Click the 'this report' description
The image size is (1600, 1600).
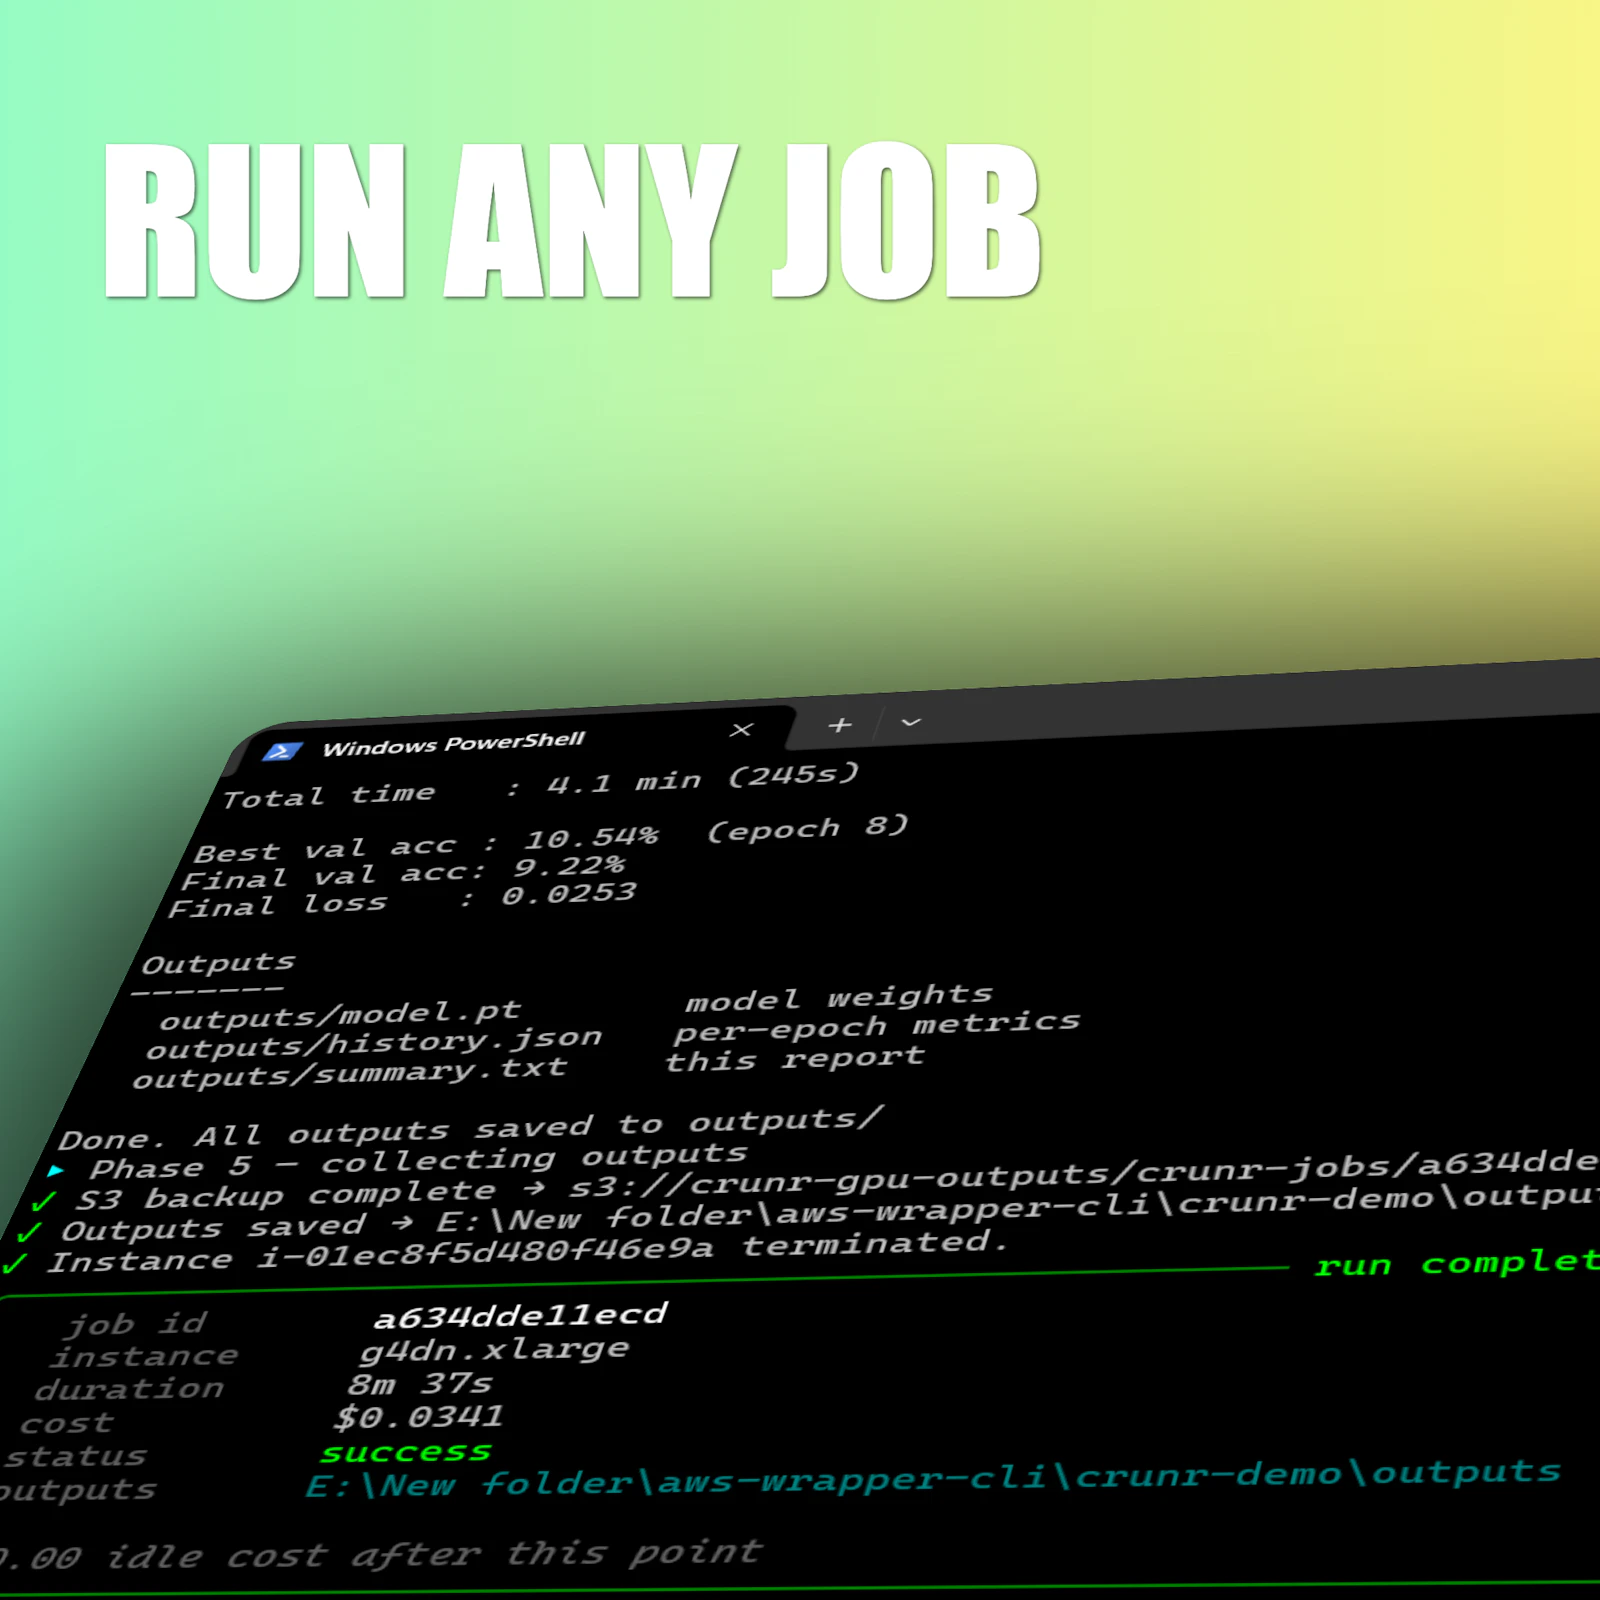pos(795,1059)
